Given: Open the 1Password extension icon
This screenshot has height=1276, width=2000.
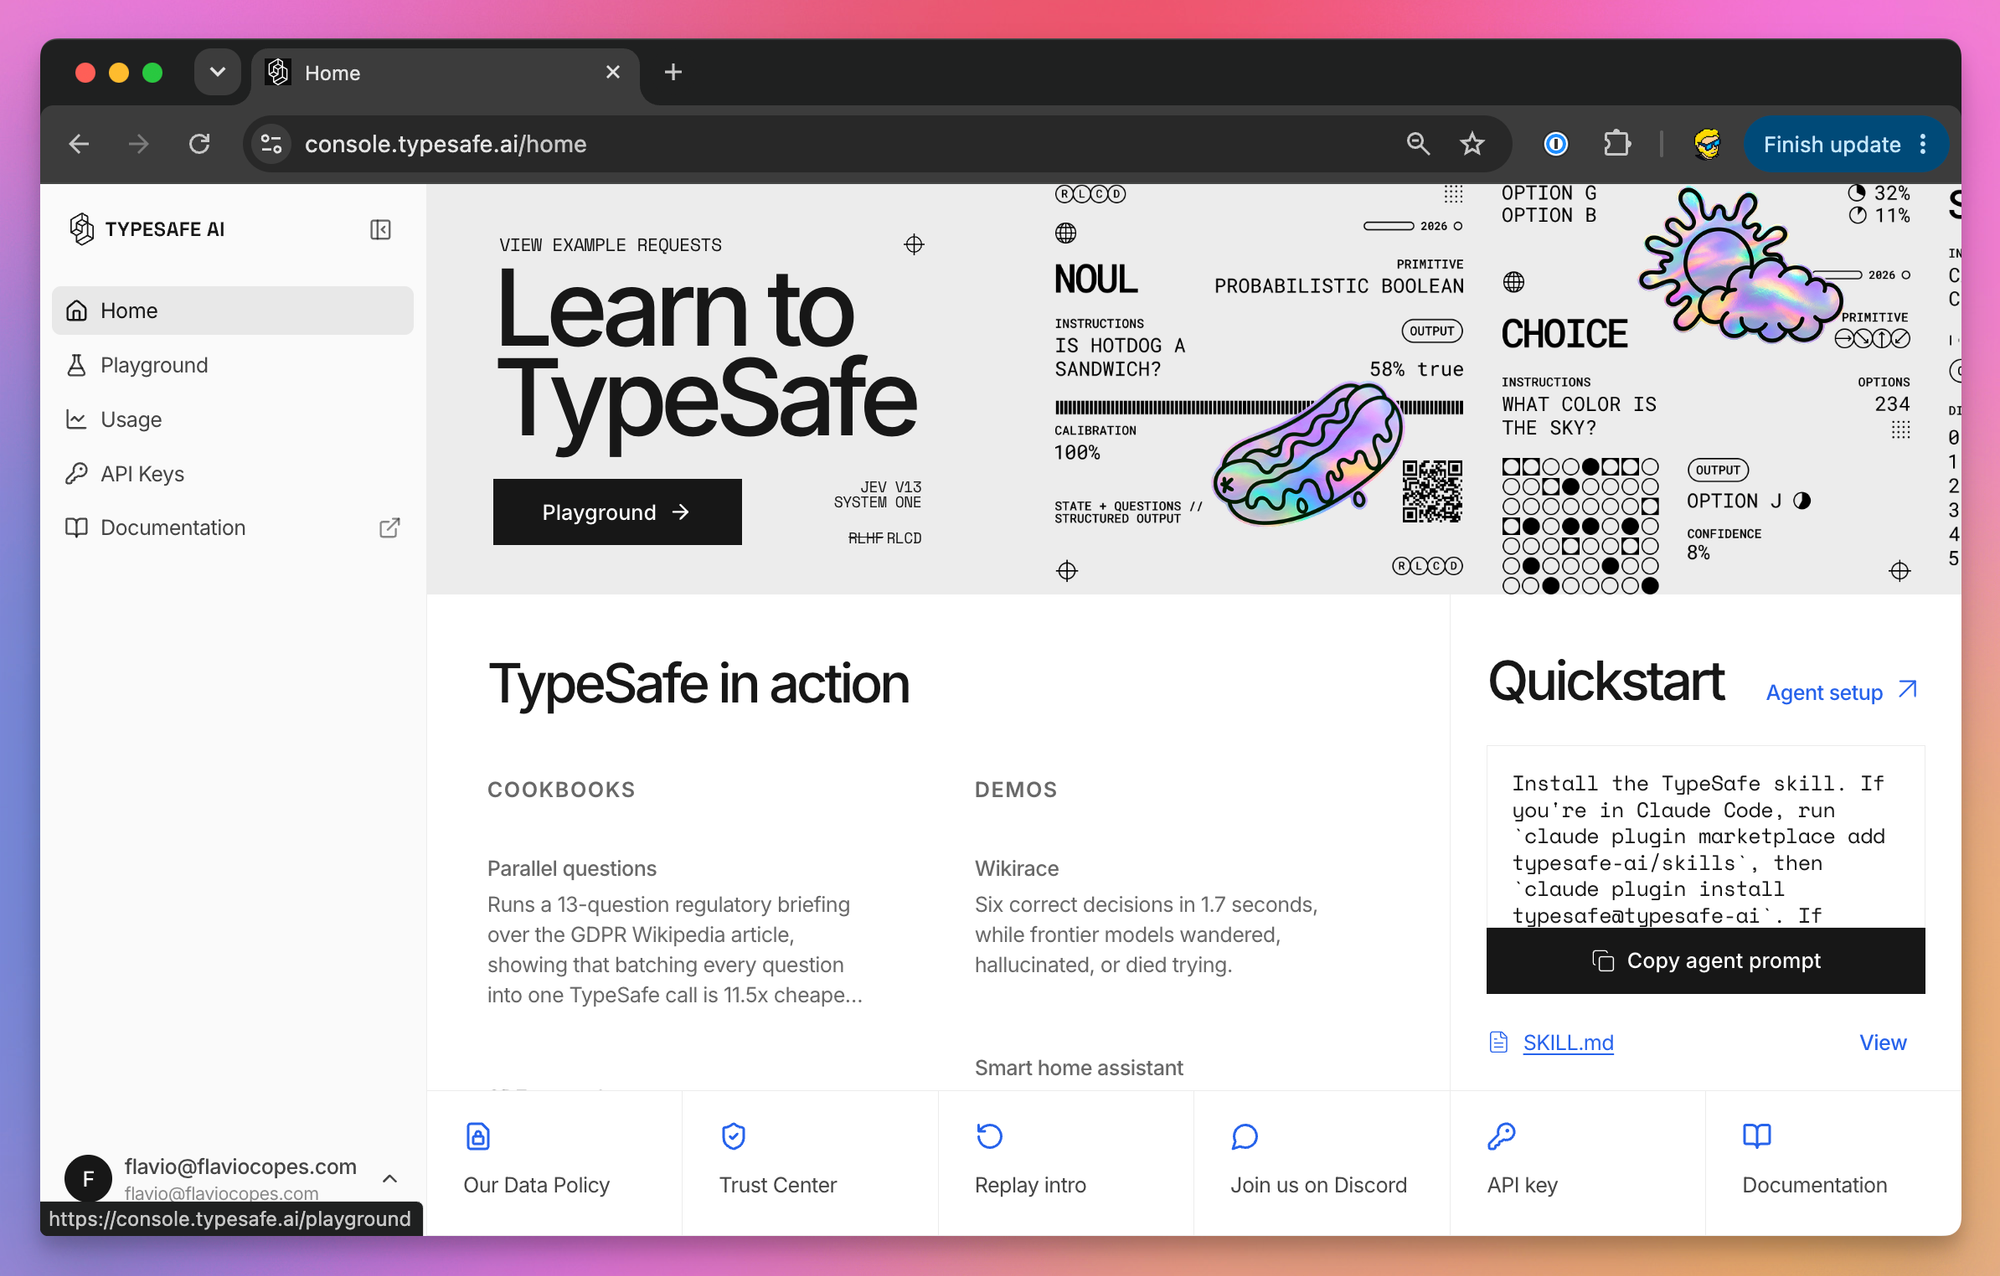Looking at the screenshot, I should [x=1556, y=144].
